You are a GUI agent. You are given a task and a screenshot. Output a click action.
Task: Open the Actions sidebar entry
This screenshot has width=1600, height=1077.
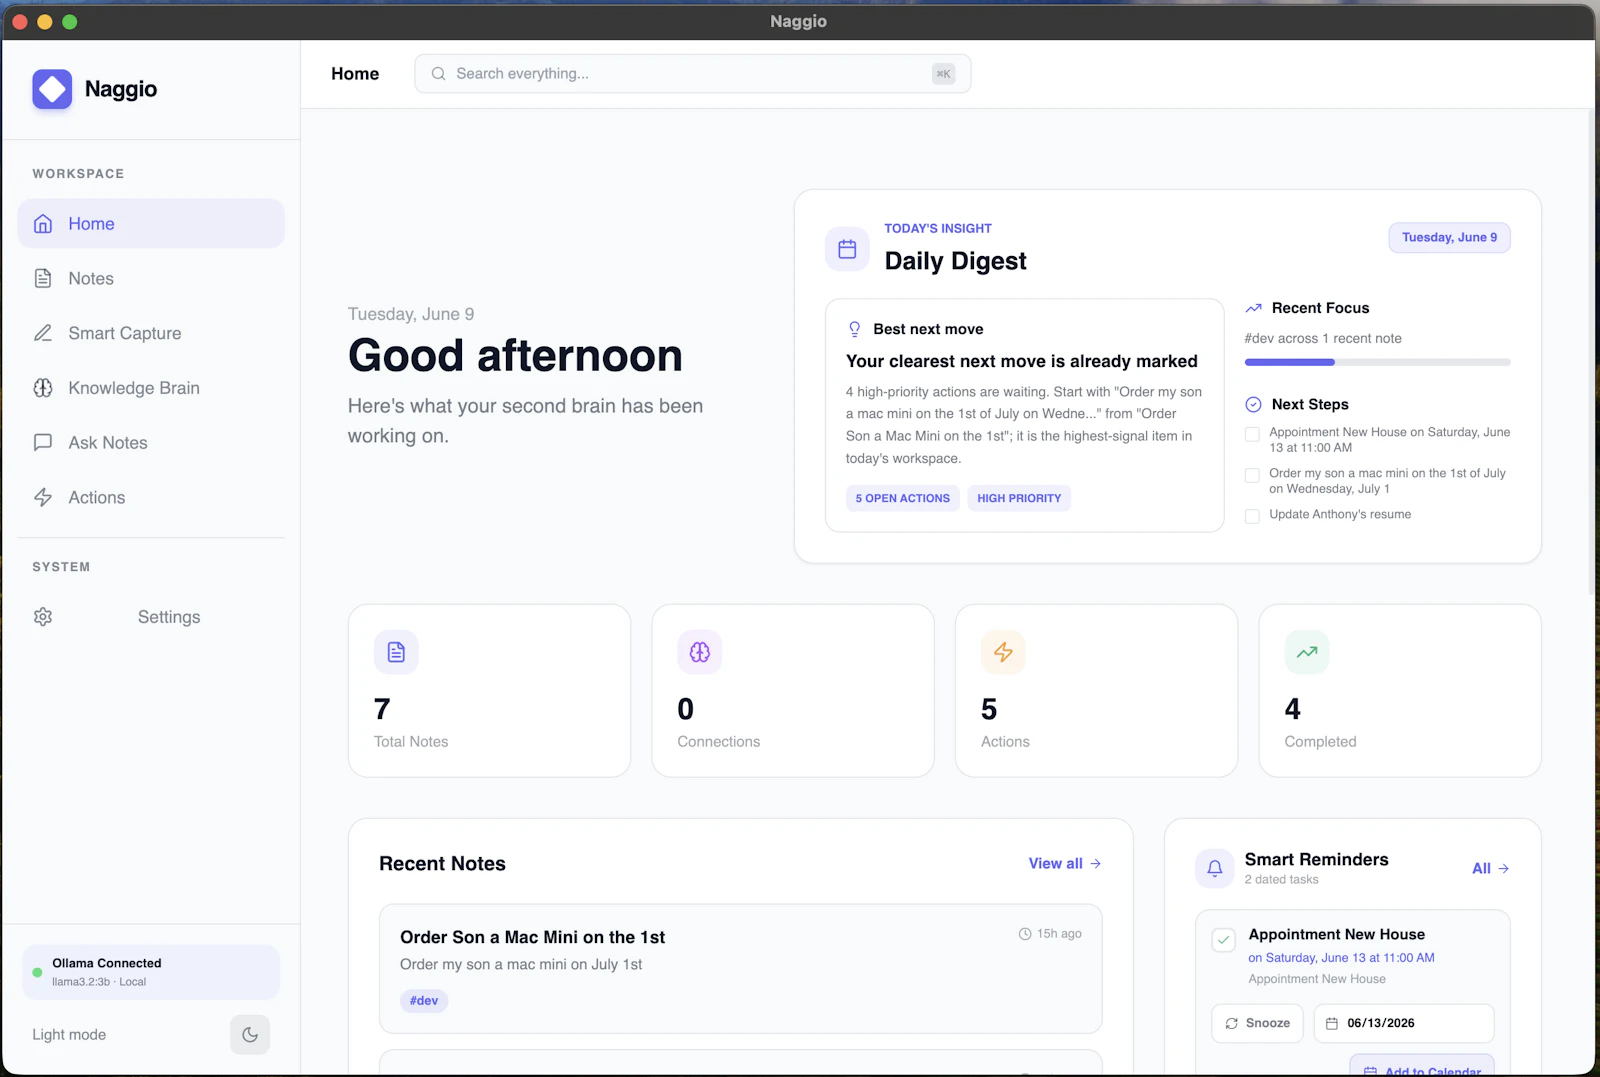click(151, 497)
